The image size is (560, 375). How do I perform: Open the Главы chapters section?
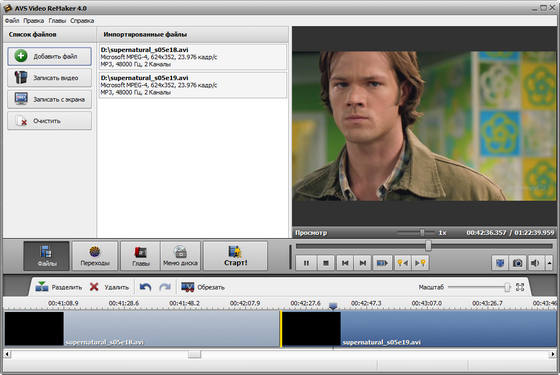[x=140, y=256]
